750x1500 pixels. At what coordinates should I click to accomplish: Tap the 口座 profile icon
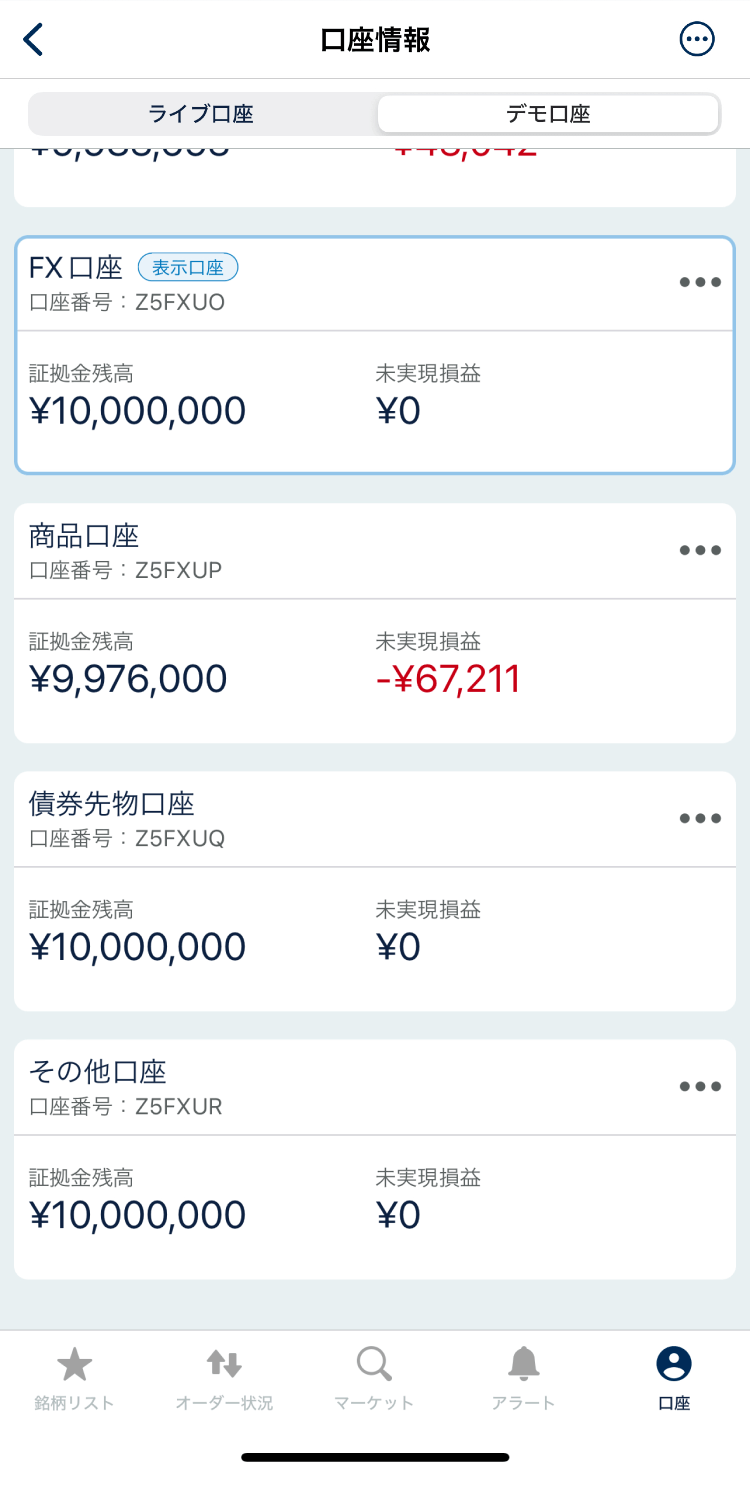point(674,1365)
